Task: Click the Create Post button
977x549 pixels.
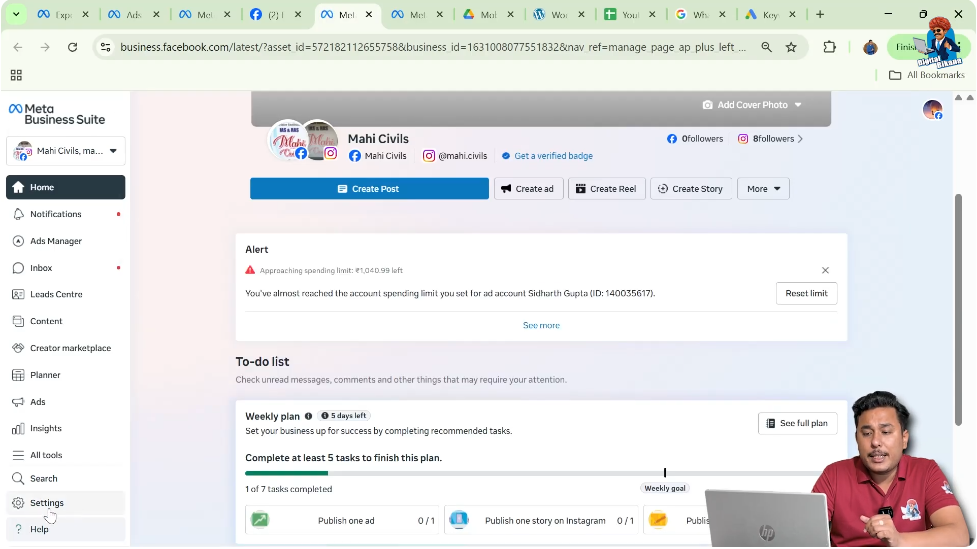Action: click(369, 189)
